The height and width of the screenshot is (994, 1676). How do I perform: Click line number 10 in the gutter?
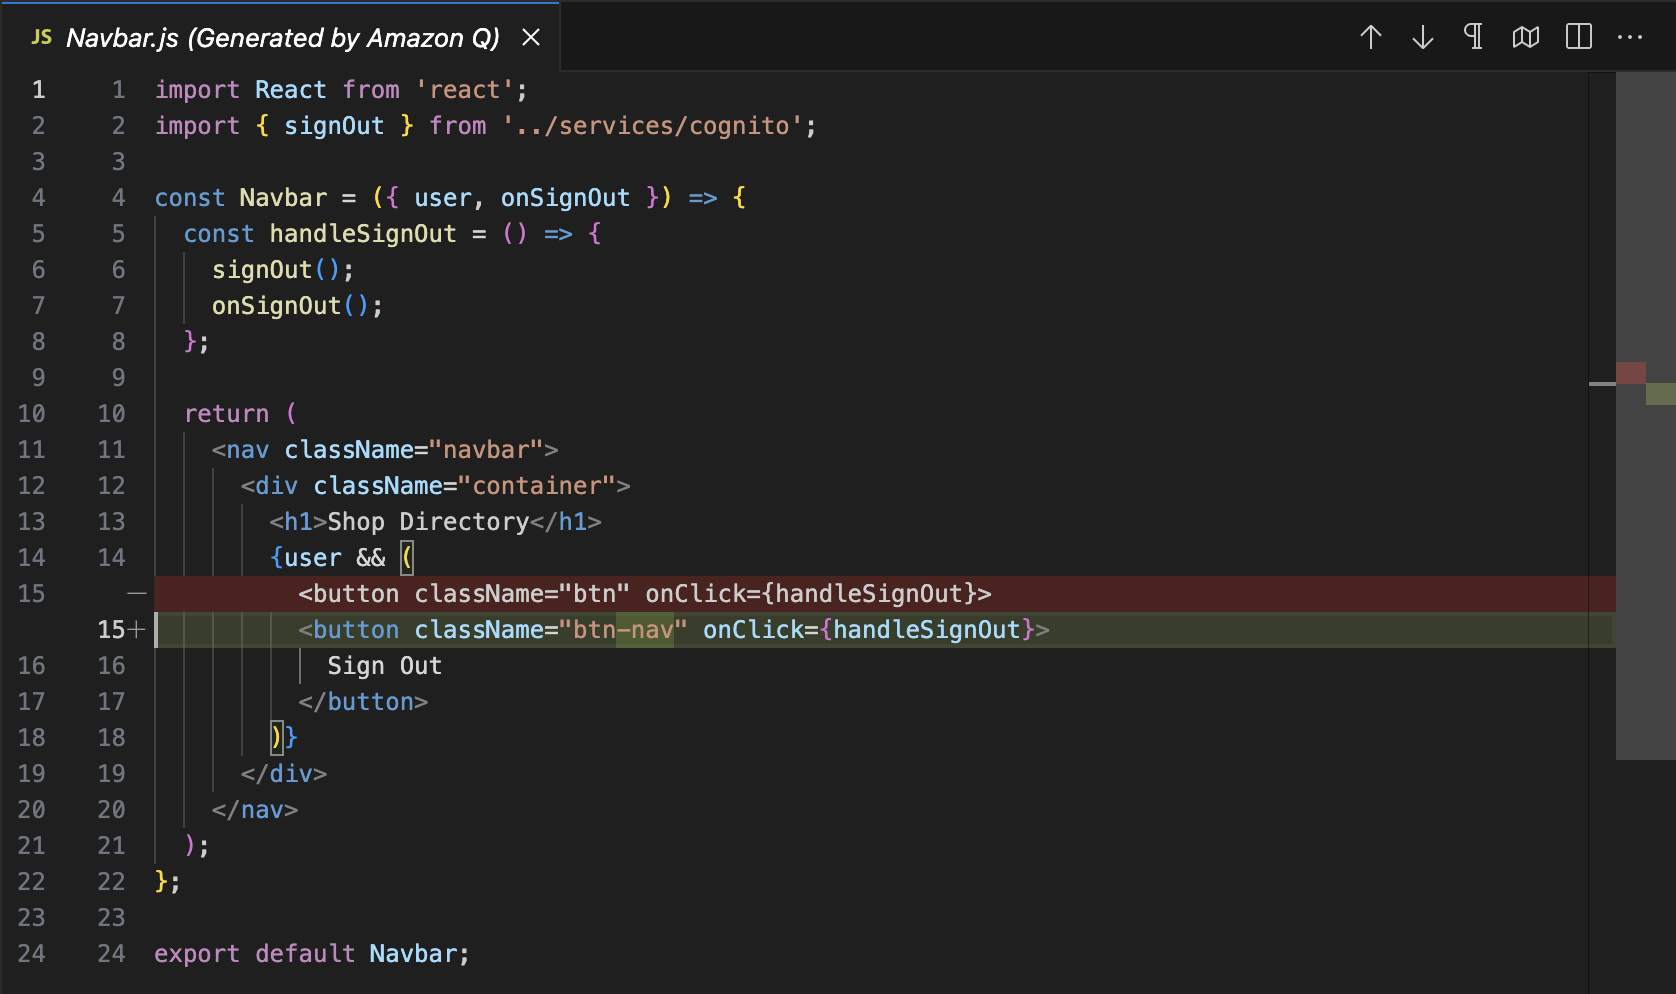click(x=31, y=413)
